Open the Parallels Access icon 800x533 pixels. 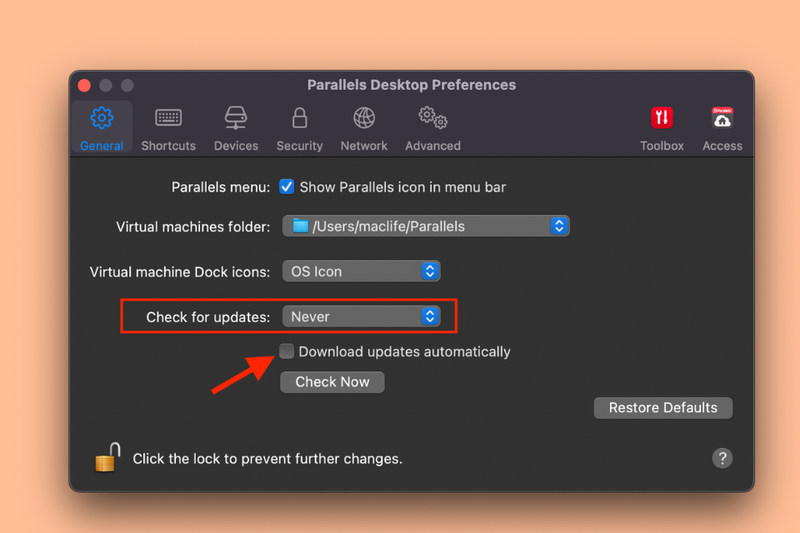coord(722,128)
